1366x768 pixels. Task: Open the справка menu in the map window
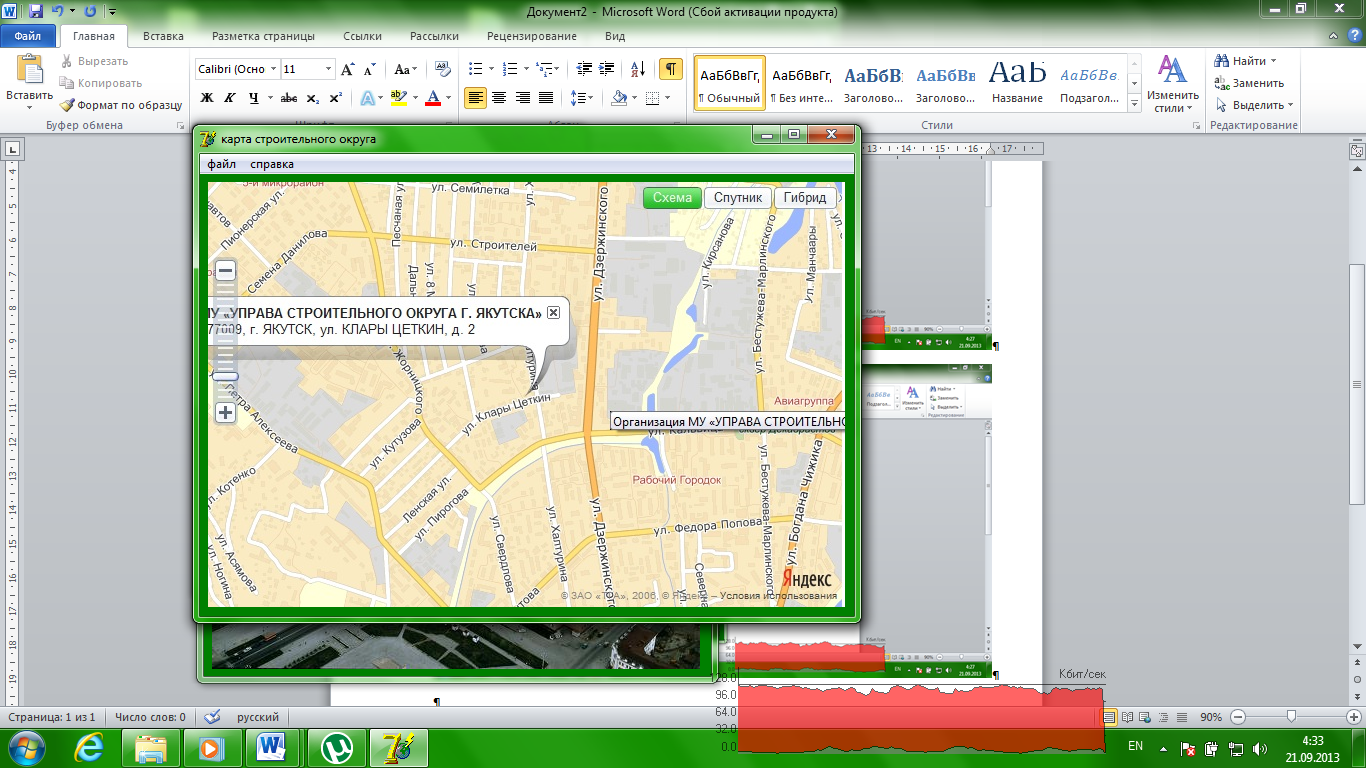[x=272, y=164]
